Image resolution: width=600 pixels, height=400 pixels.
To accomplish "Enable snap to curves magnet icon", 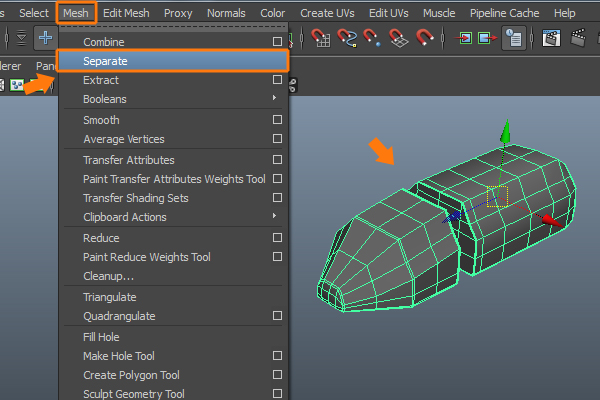I will [x=348, y=39].
